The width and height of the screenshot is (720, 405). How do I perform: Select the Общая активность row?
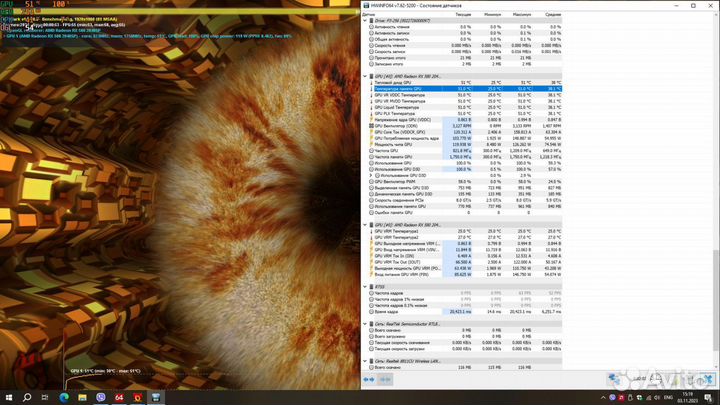click(465, 39)
